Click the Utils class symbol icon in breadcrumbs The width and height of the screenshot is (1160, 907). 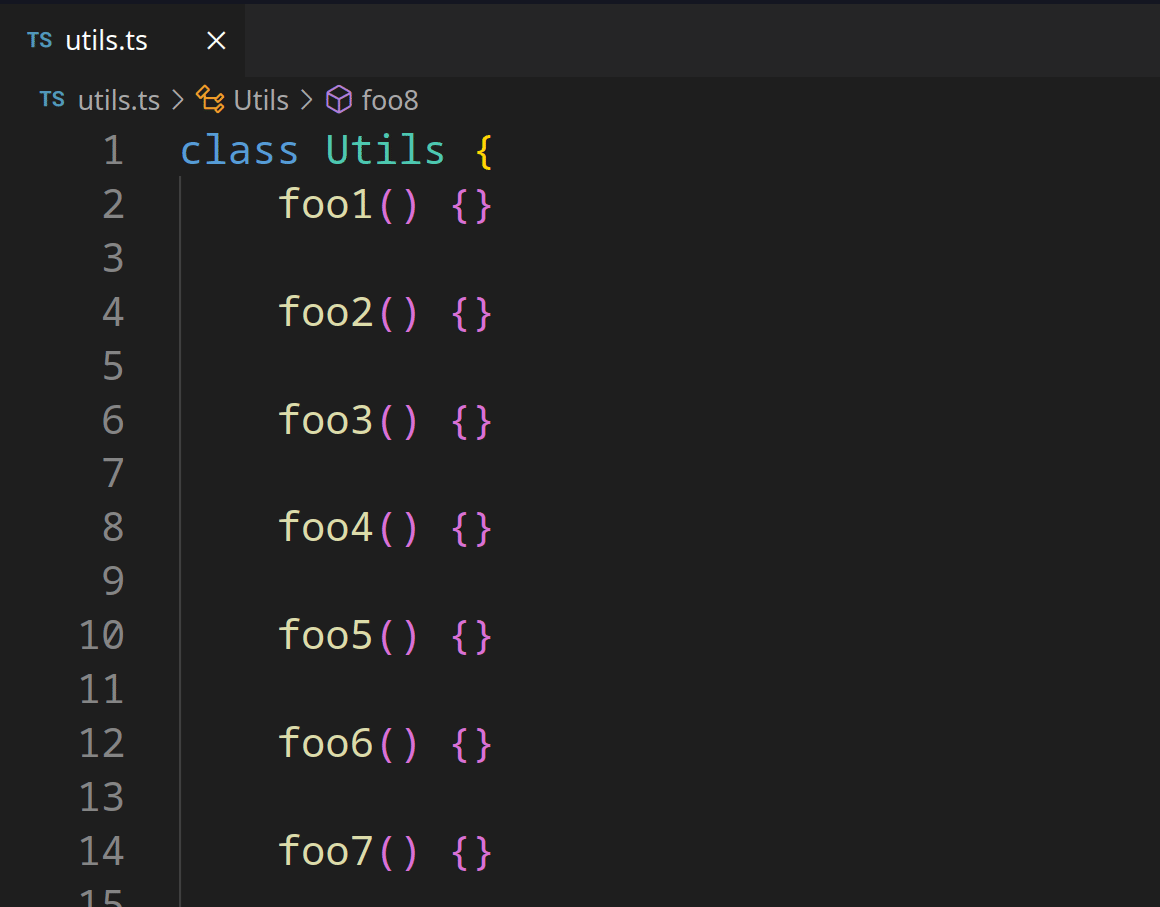210,100
